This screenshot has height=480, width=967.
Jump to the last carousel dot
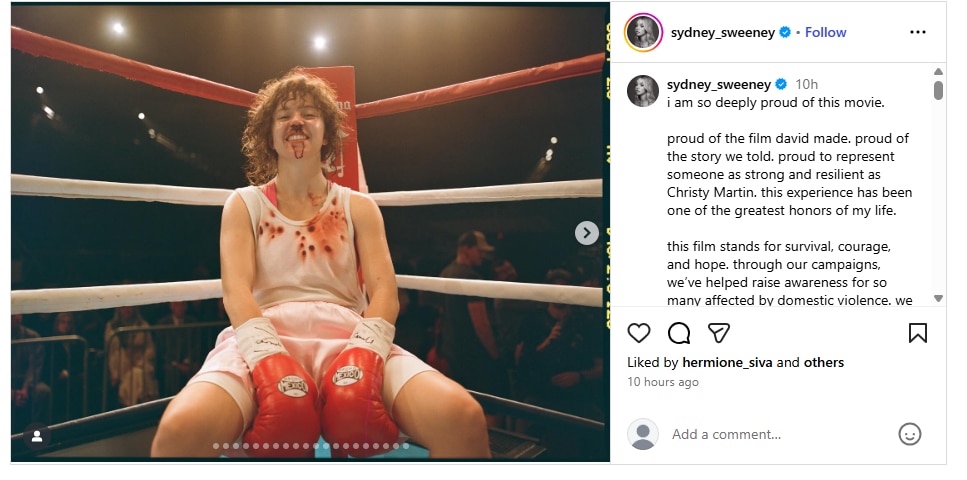tap(405, 446)
